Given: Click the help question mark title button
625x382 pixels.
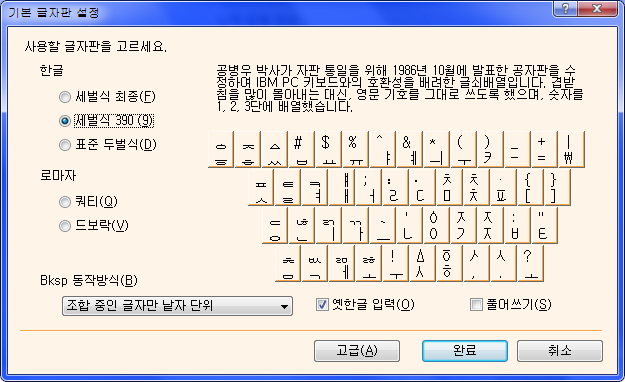Looking at the screenshot, I should (x=565, y=8).
